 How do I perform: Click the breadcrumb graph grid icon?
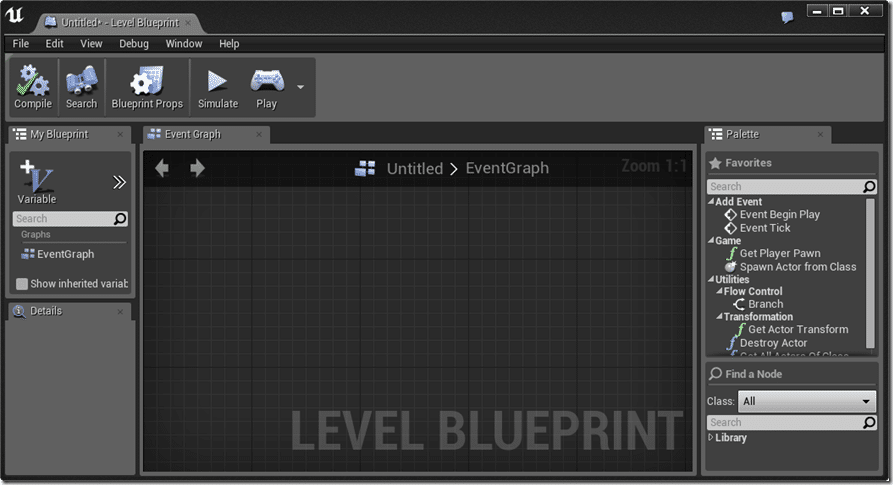pos(365,168)
